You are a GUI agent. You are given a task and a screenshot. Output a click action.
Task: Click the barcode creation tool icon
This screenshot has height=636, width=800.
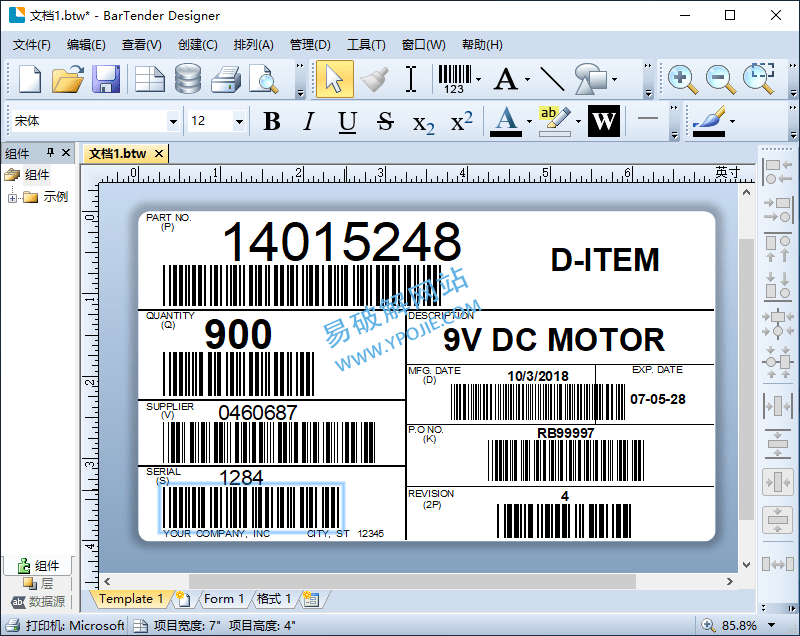[454, 79]
